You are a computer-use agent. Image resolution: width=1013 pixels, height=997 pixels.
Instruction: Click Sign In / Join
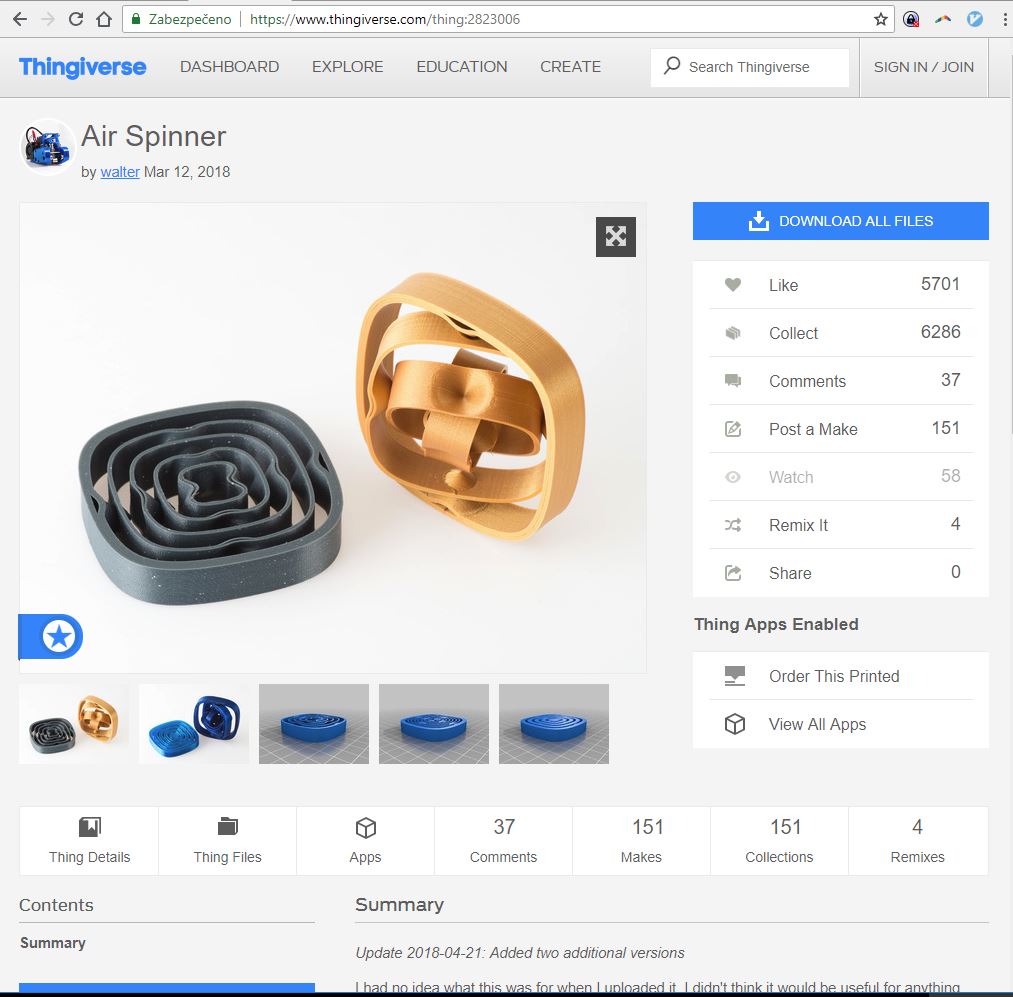tap(923, 67)
